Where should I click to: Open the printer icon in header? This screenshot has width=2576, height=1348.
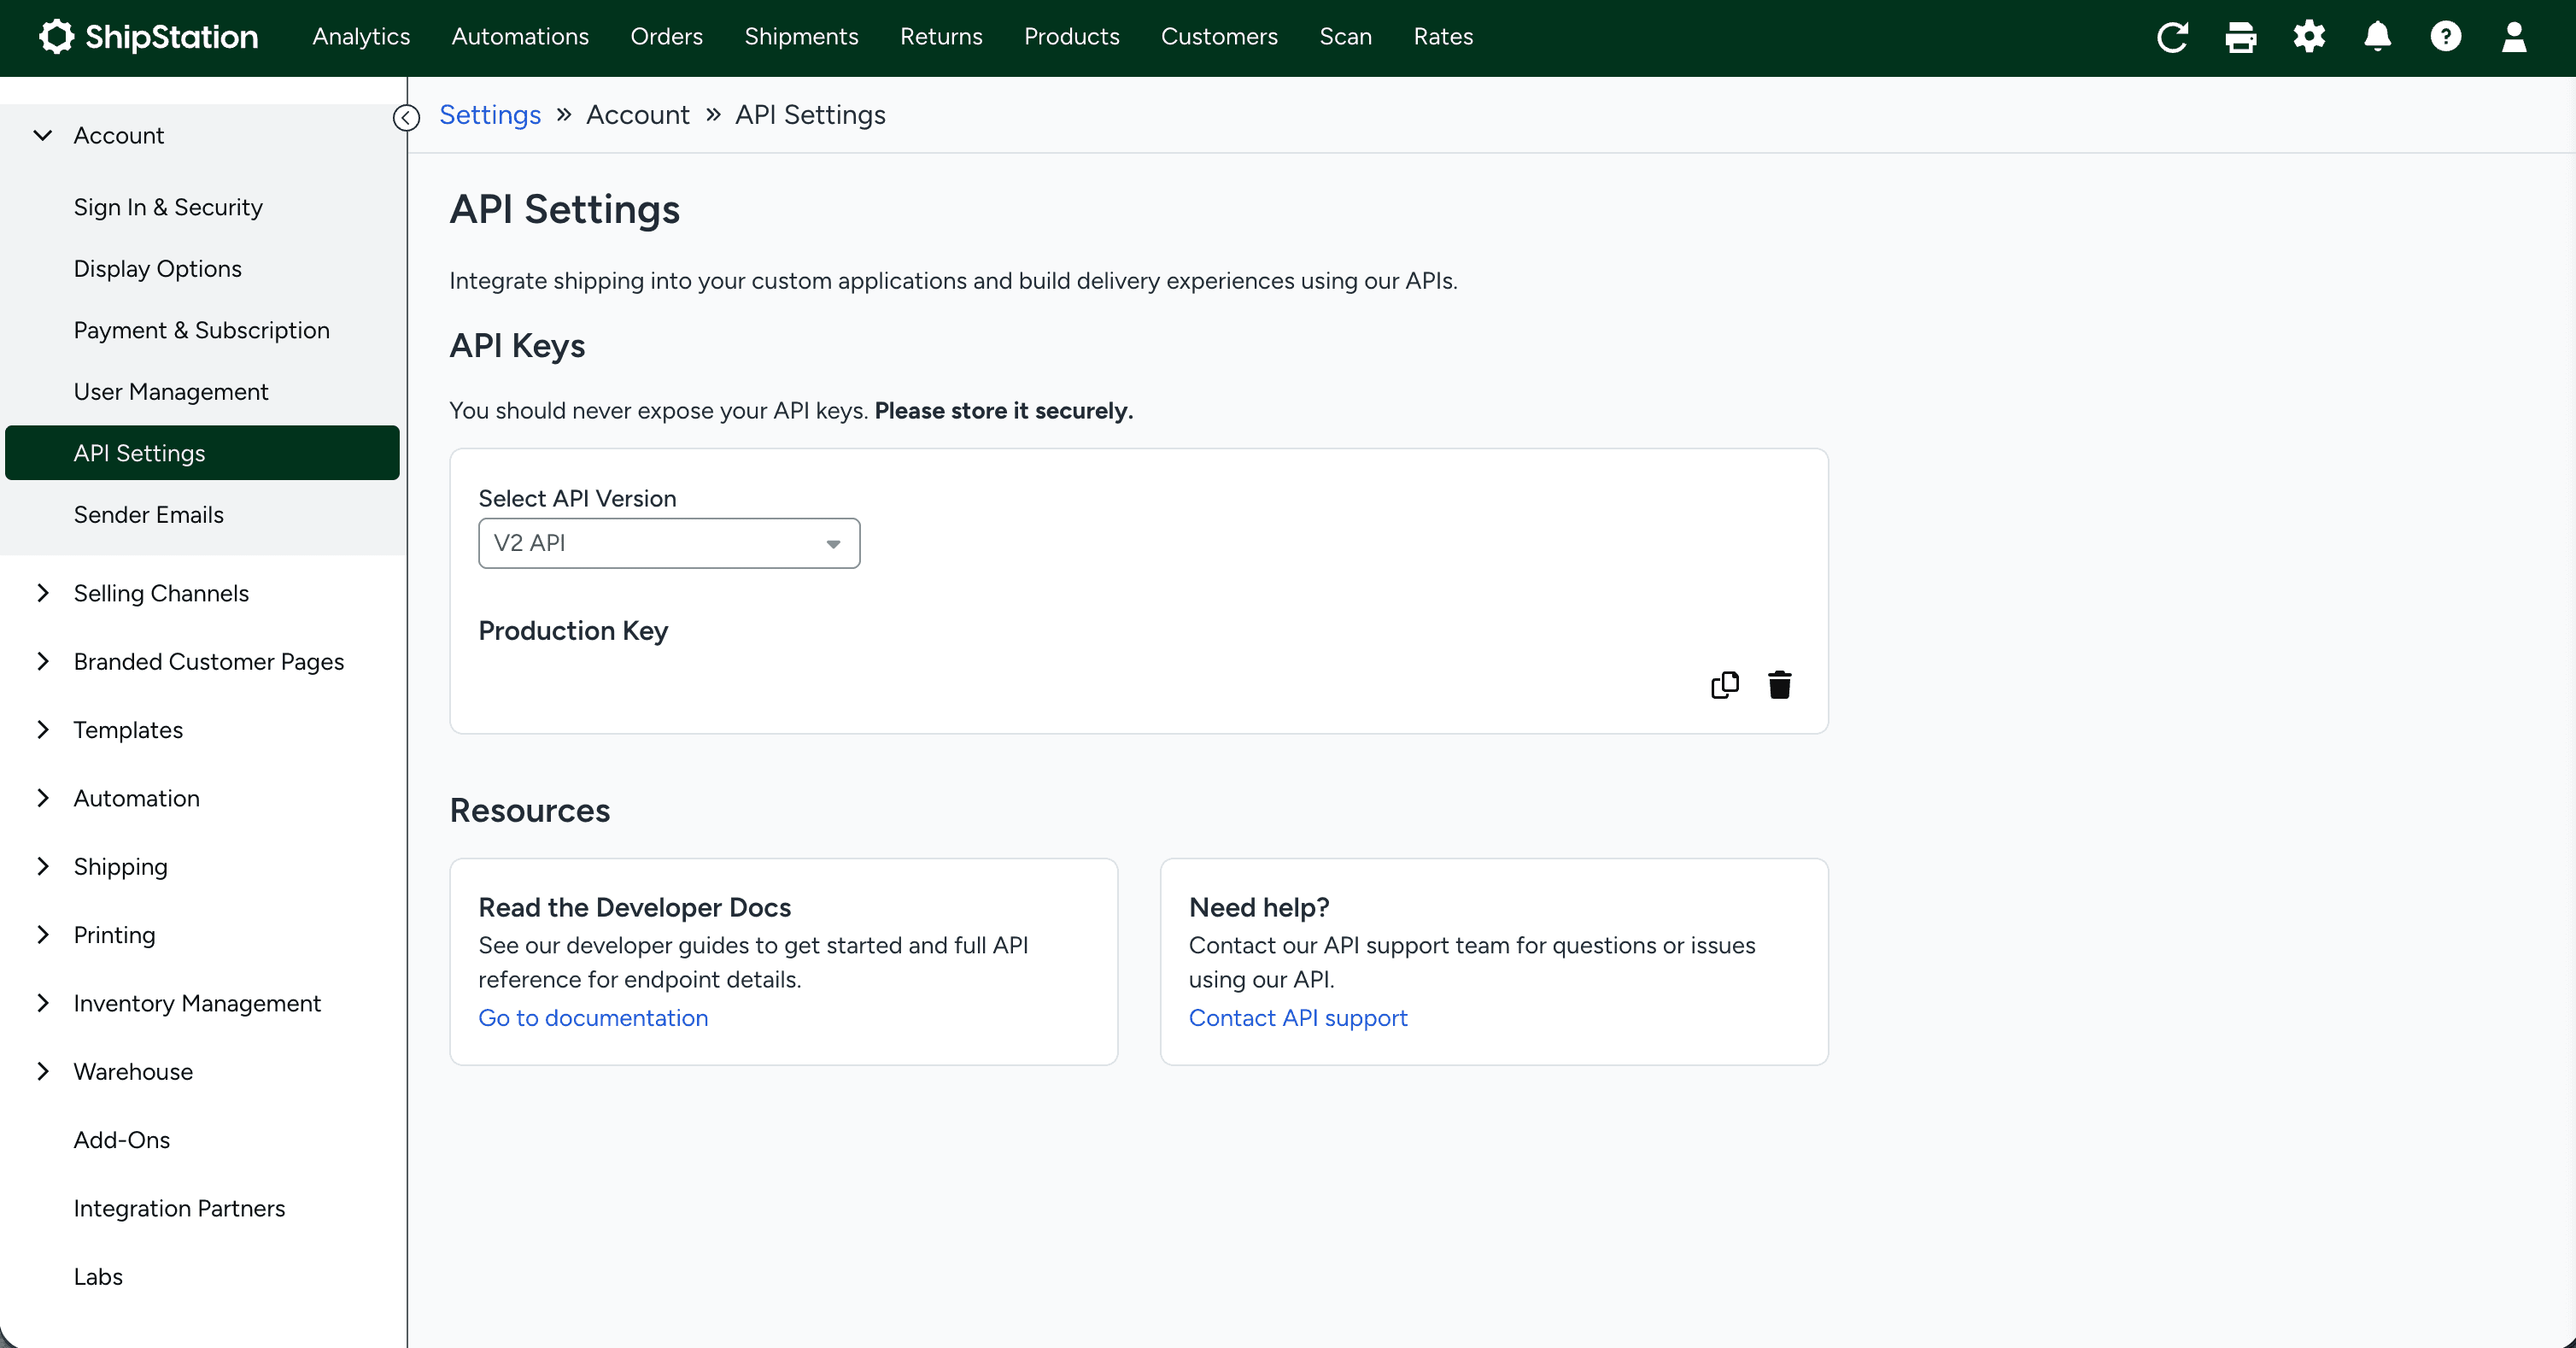pyautogui.click(x=2240, y=37)
